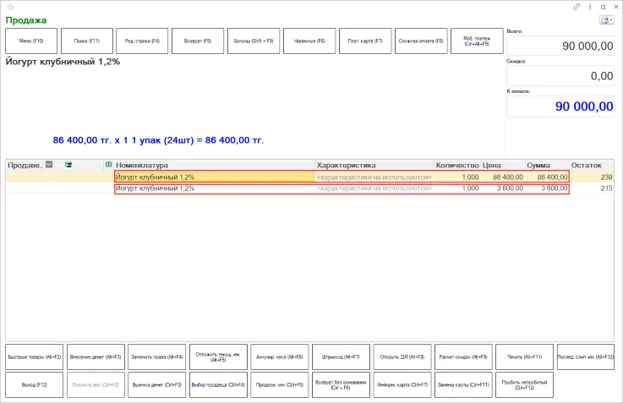Click Выбор продавца (Ctrl+F4) button
The height and width of the screenshot is (403, 623).
pyautogui.click(x=218, y=385)
